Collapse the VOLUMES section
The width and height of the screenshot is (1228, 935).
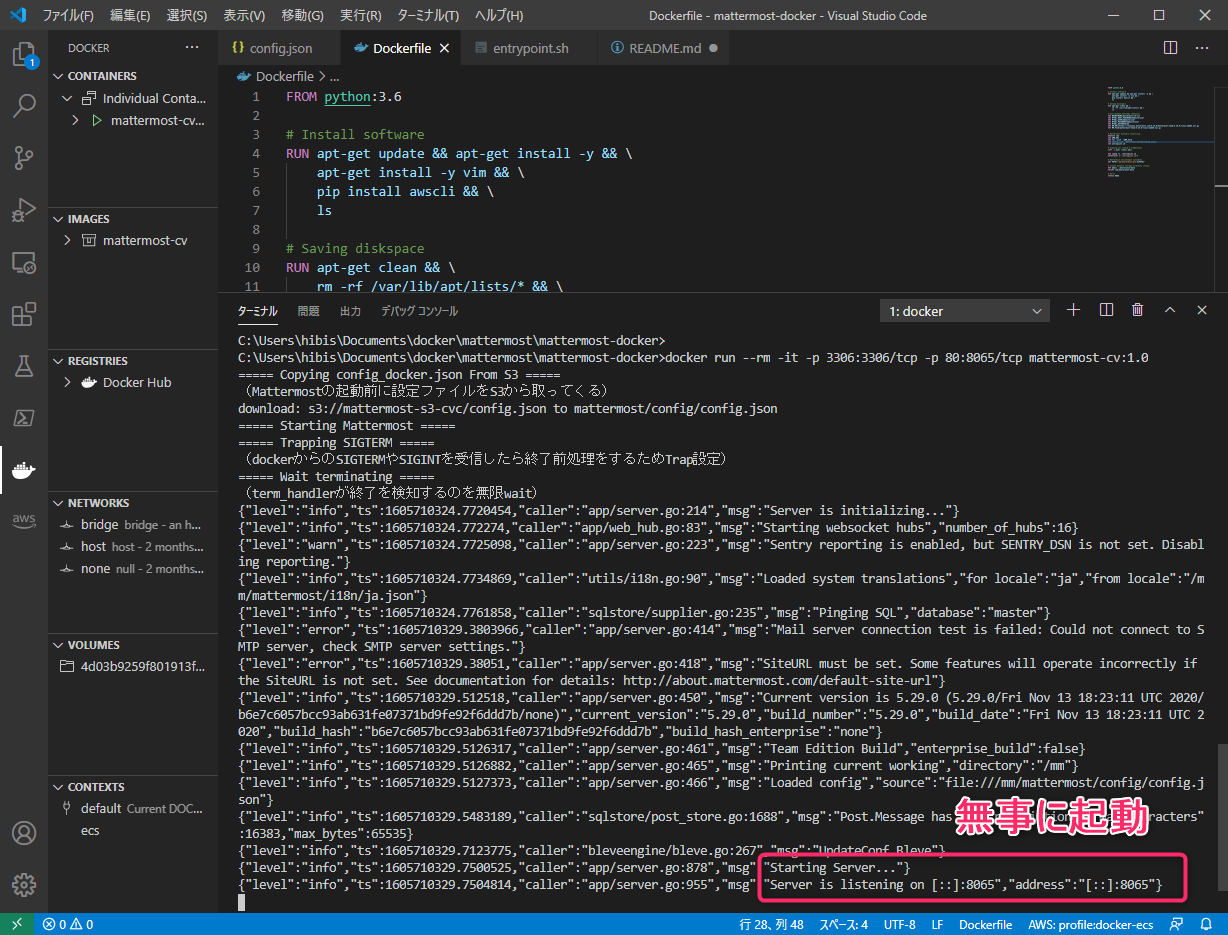coord(133,645)
